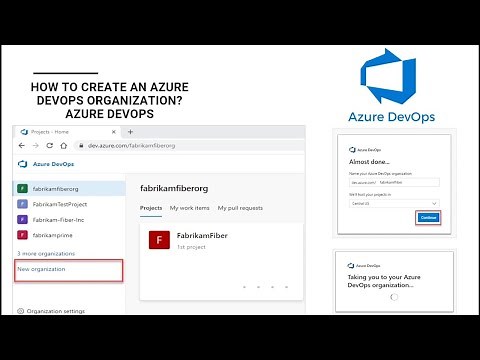Screen dimensions: 480x360
Task: Switch to the Projects tab
Action: [151, 208]
